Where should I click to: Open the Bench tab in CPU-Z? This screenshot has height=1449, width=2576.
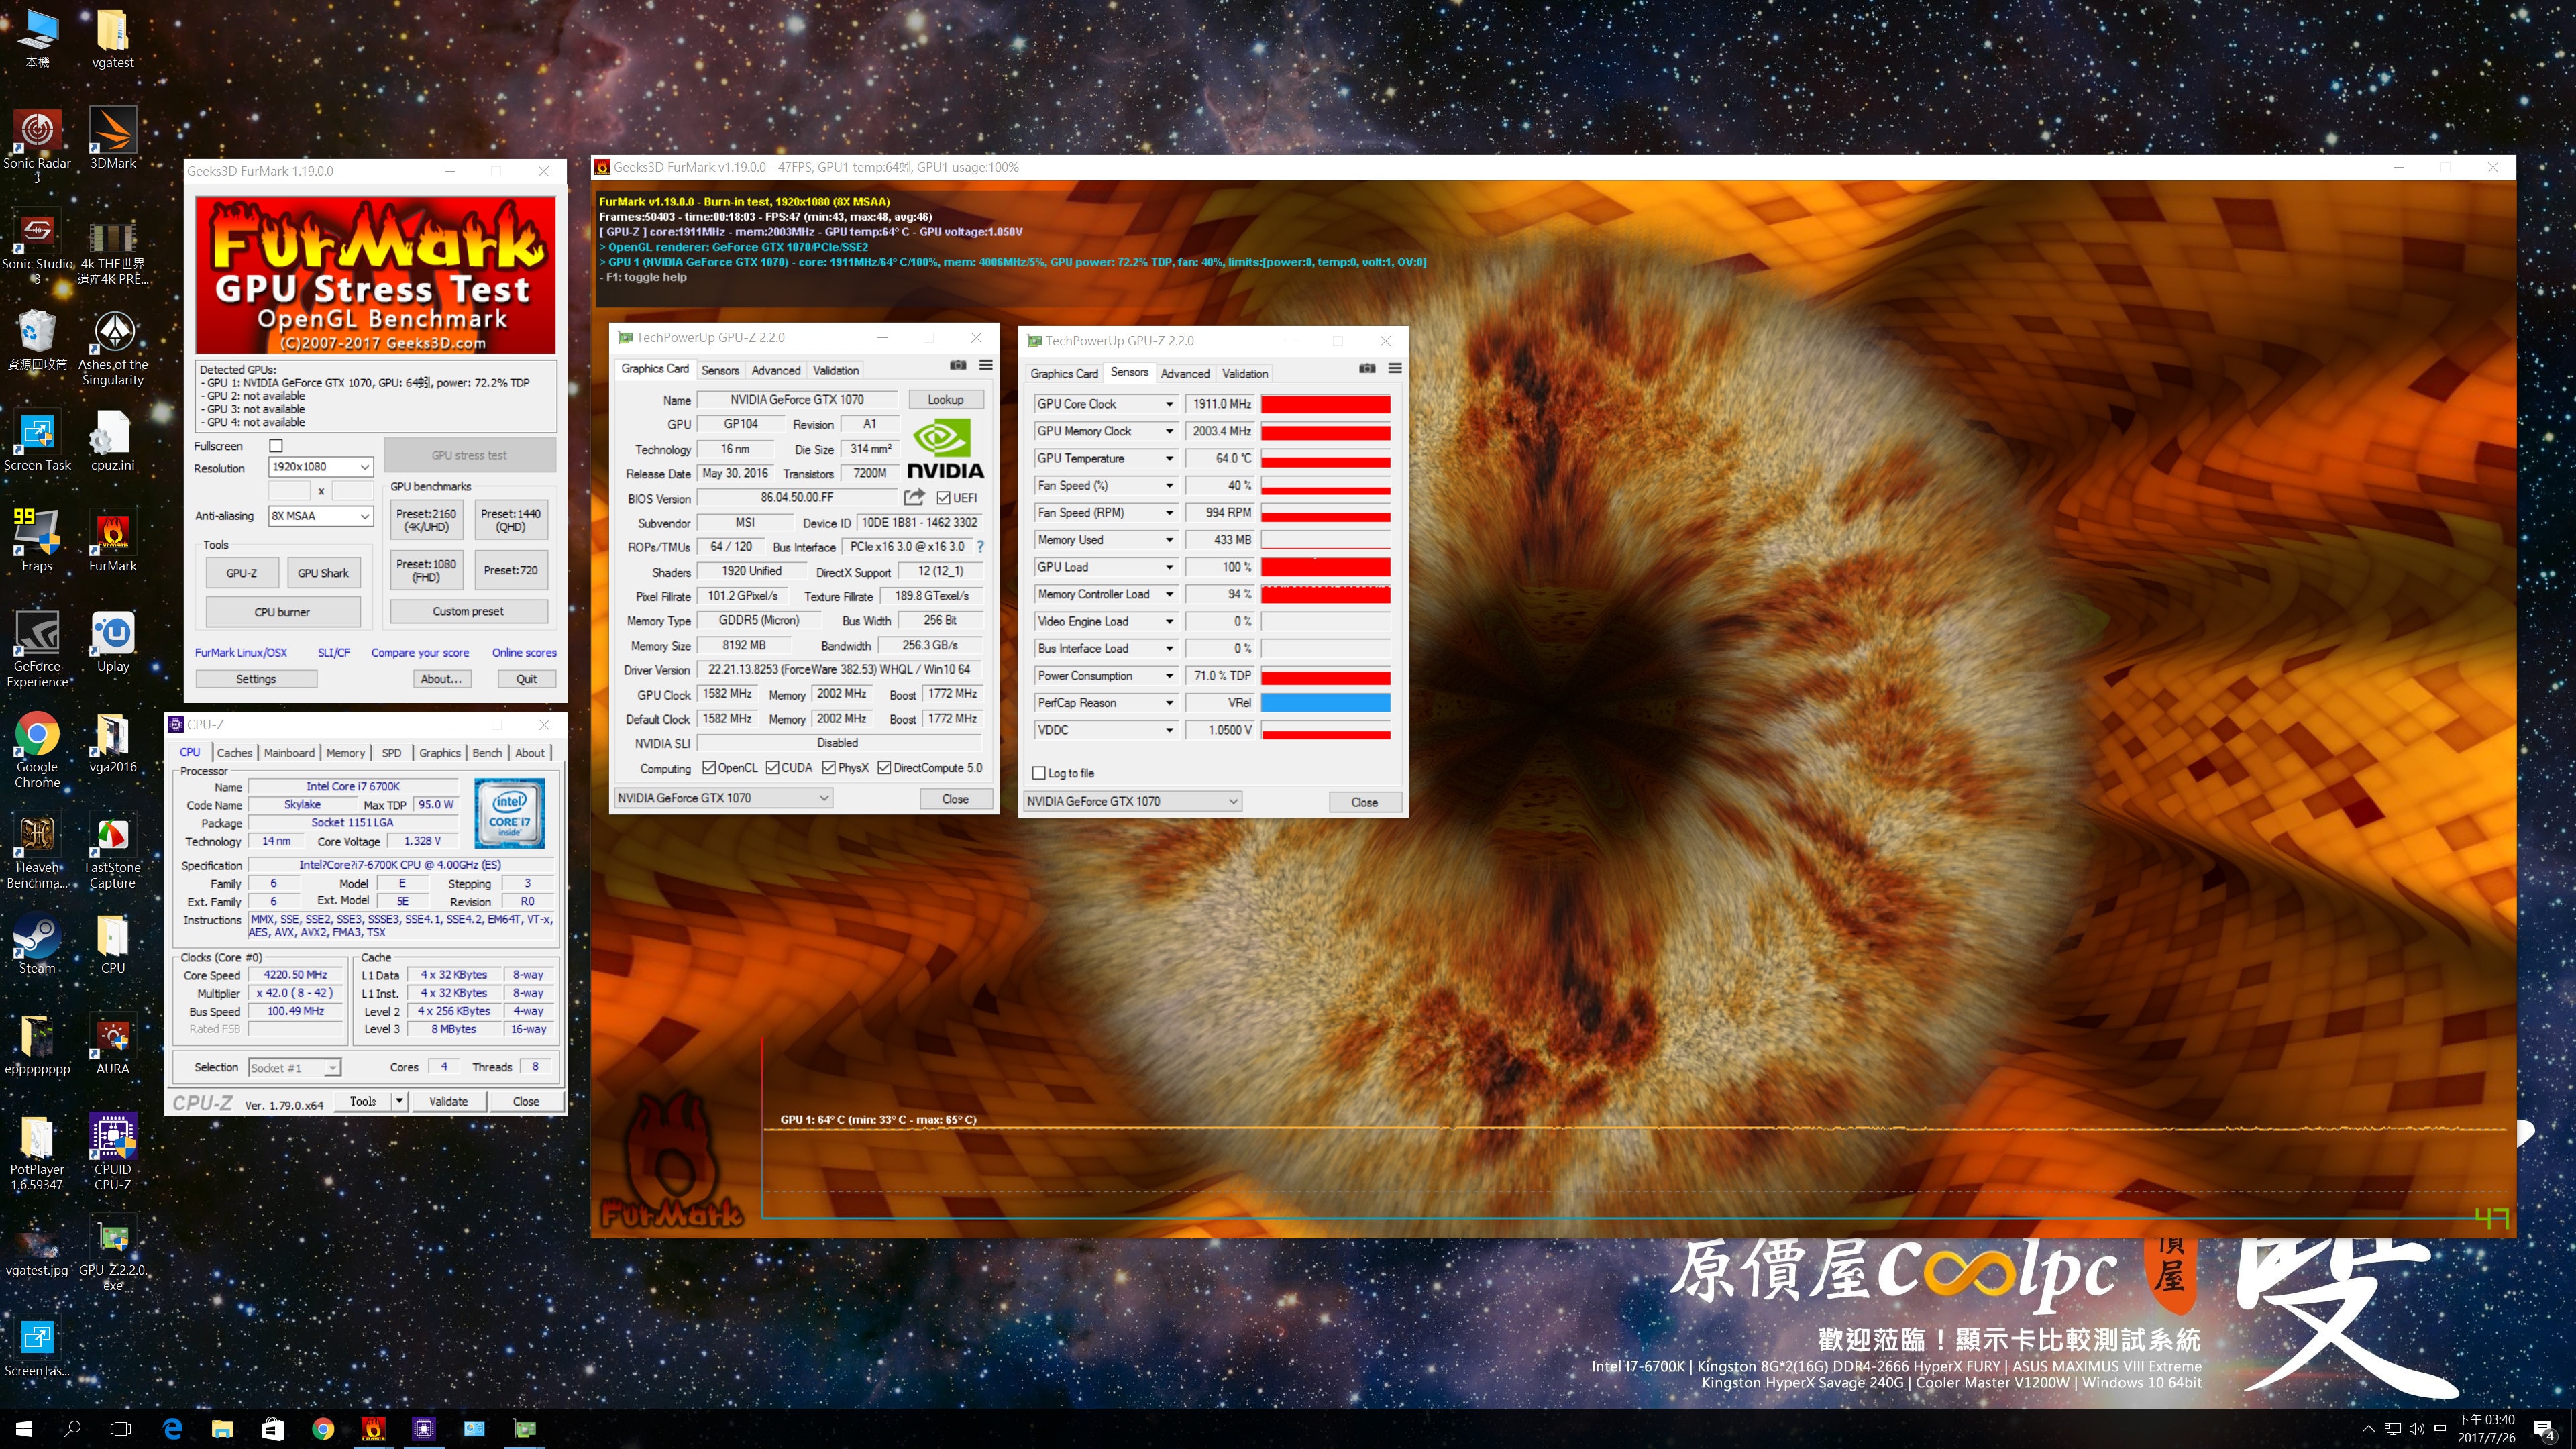pos(487,753)
